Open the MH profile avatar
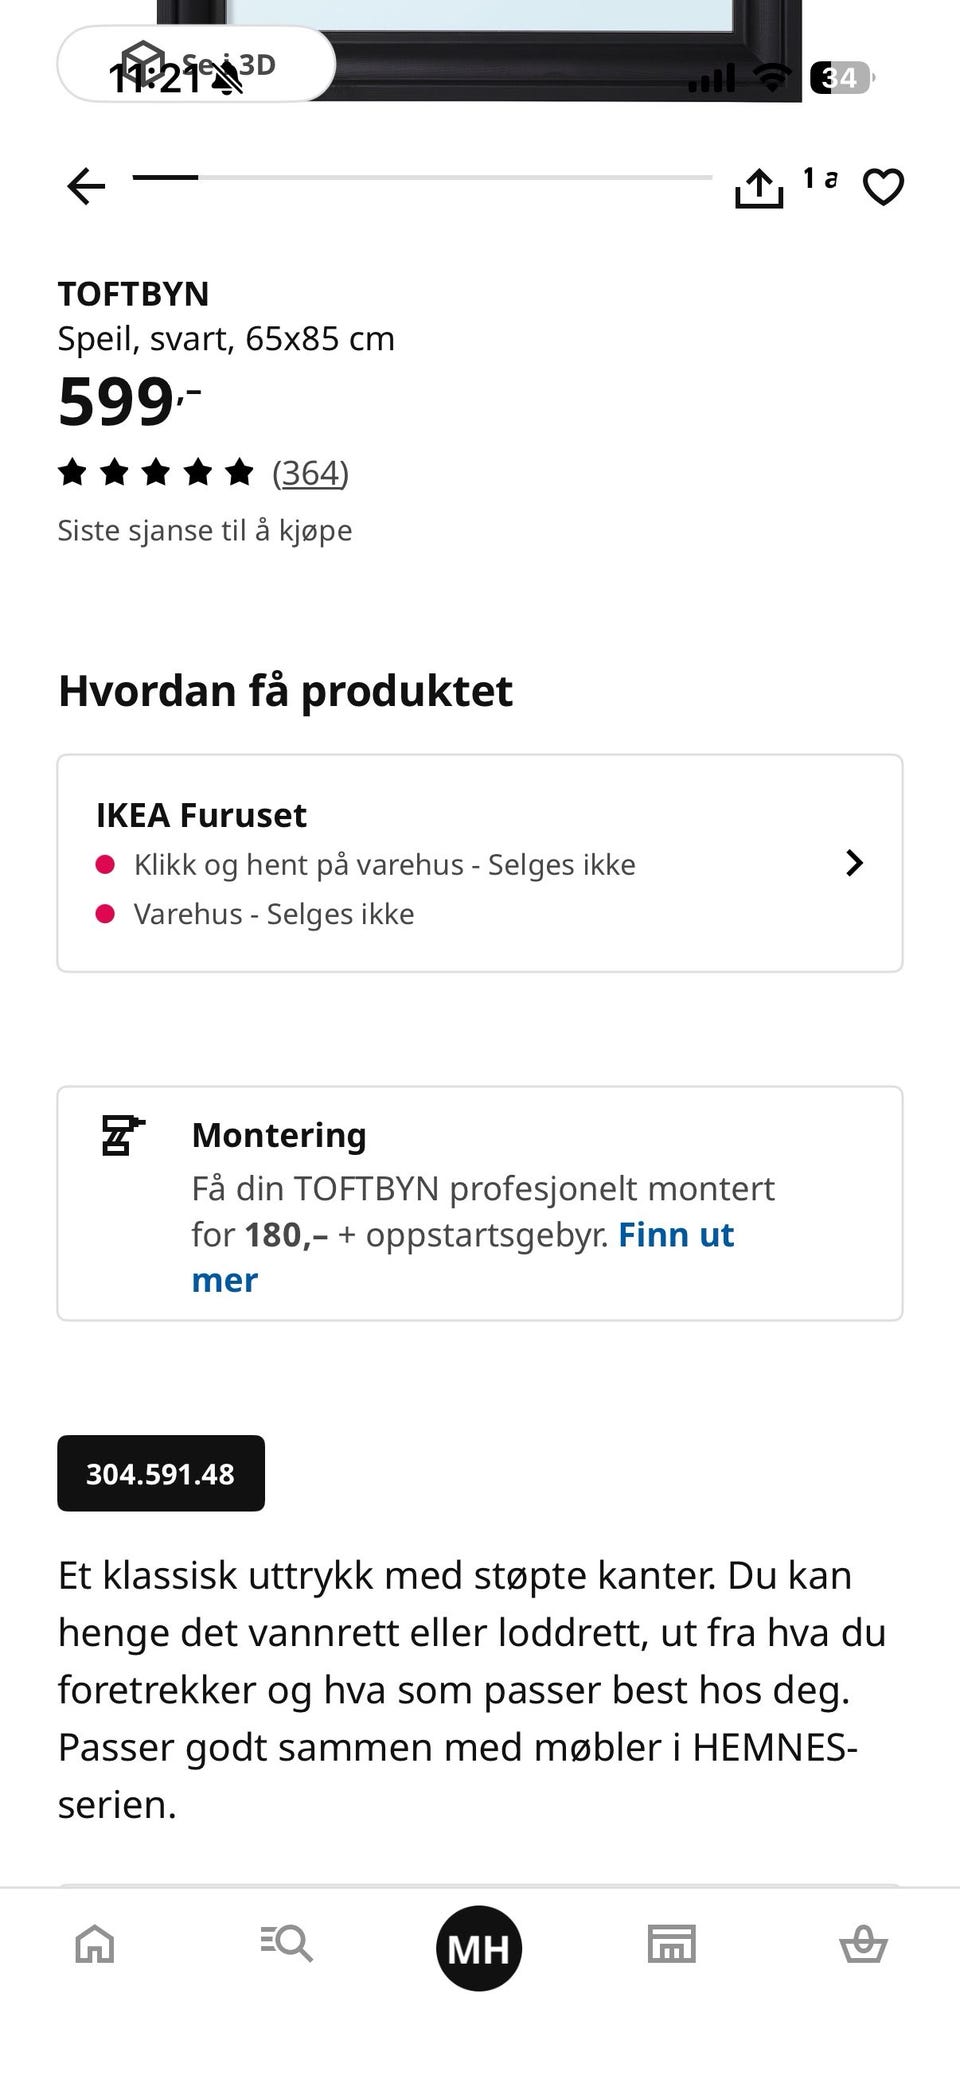The image size is (960, 2087). pyautogui.click(x=479, y=1948)
